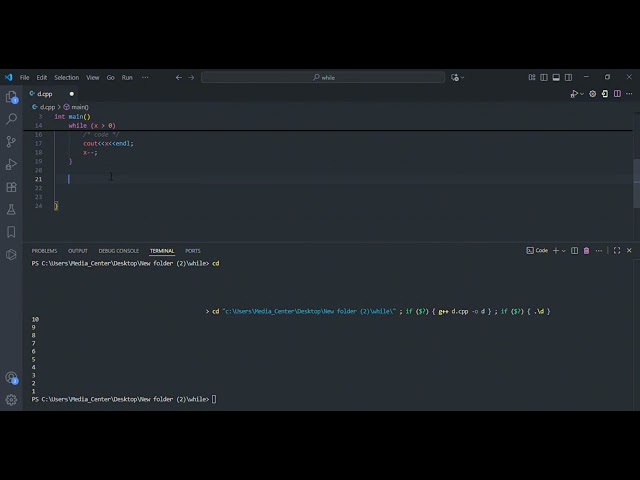Open the Run menu

[x=127, y=77]
